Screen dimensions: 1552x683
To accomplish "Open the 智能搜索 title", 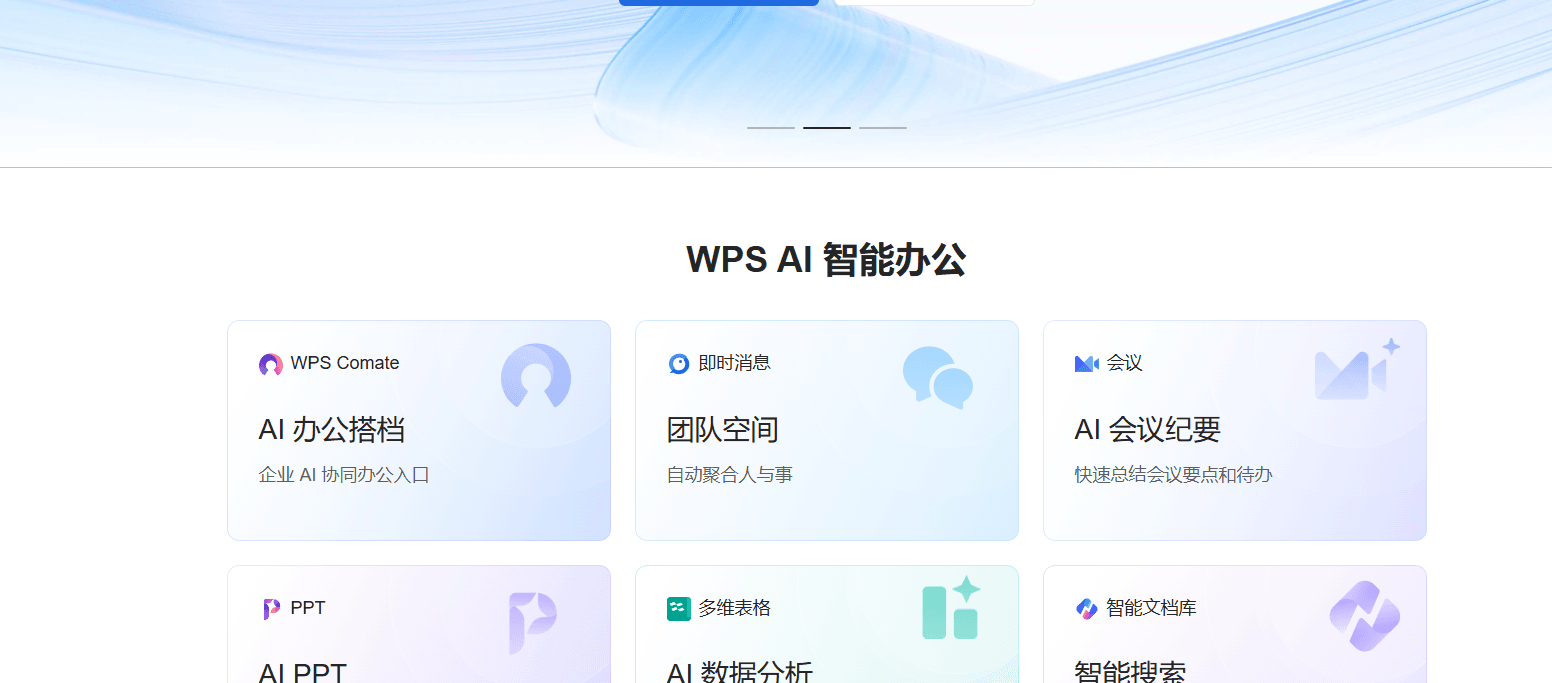I will click(1131, 672).
